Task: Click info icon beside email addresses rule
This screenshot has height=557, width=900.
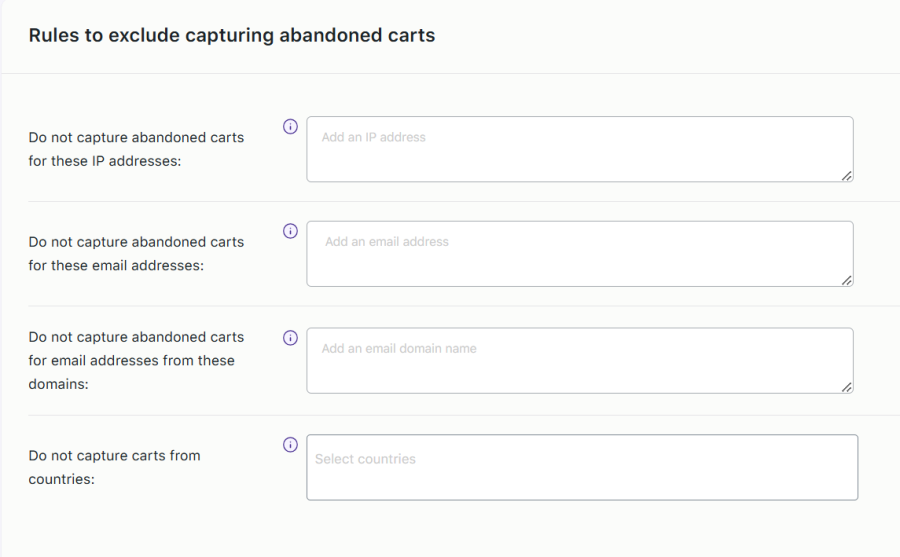Action: pos(291,231)
